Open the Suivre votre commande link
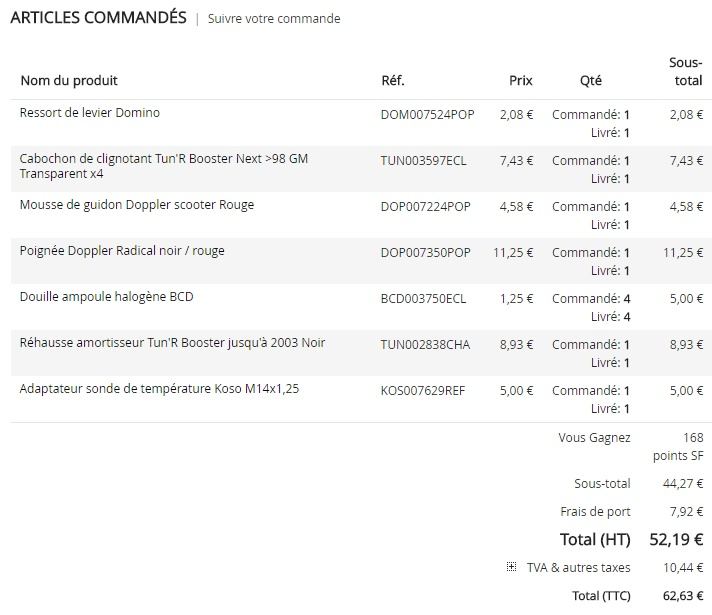The width and height of the screenshot is (712, 615). [274, 19]
